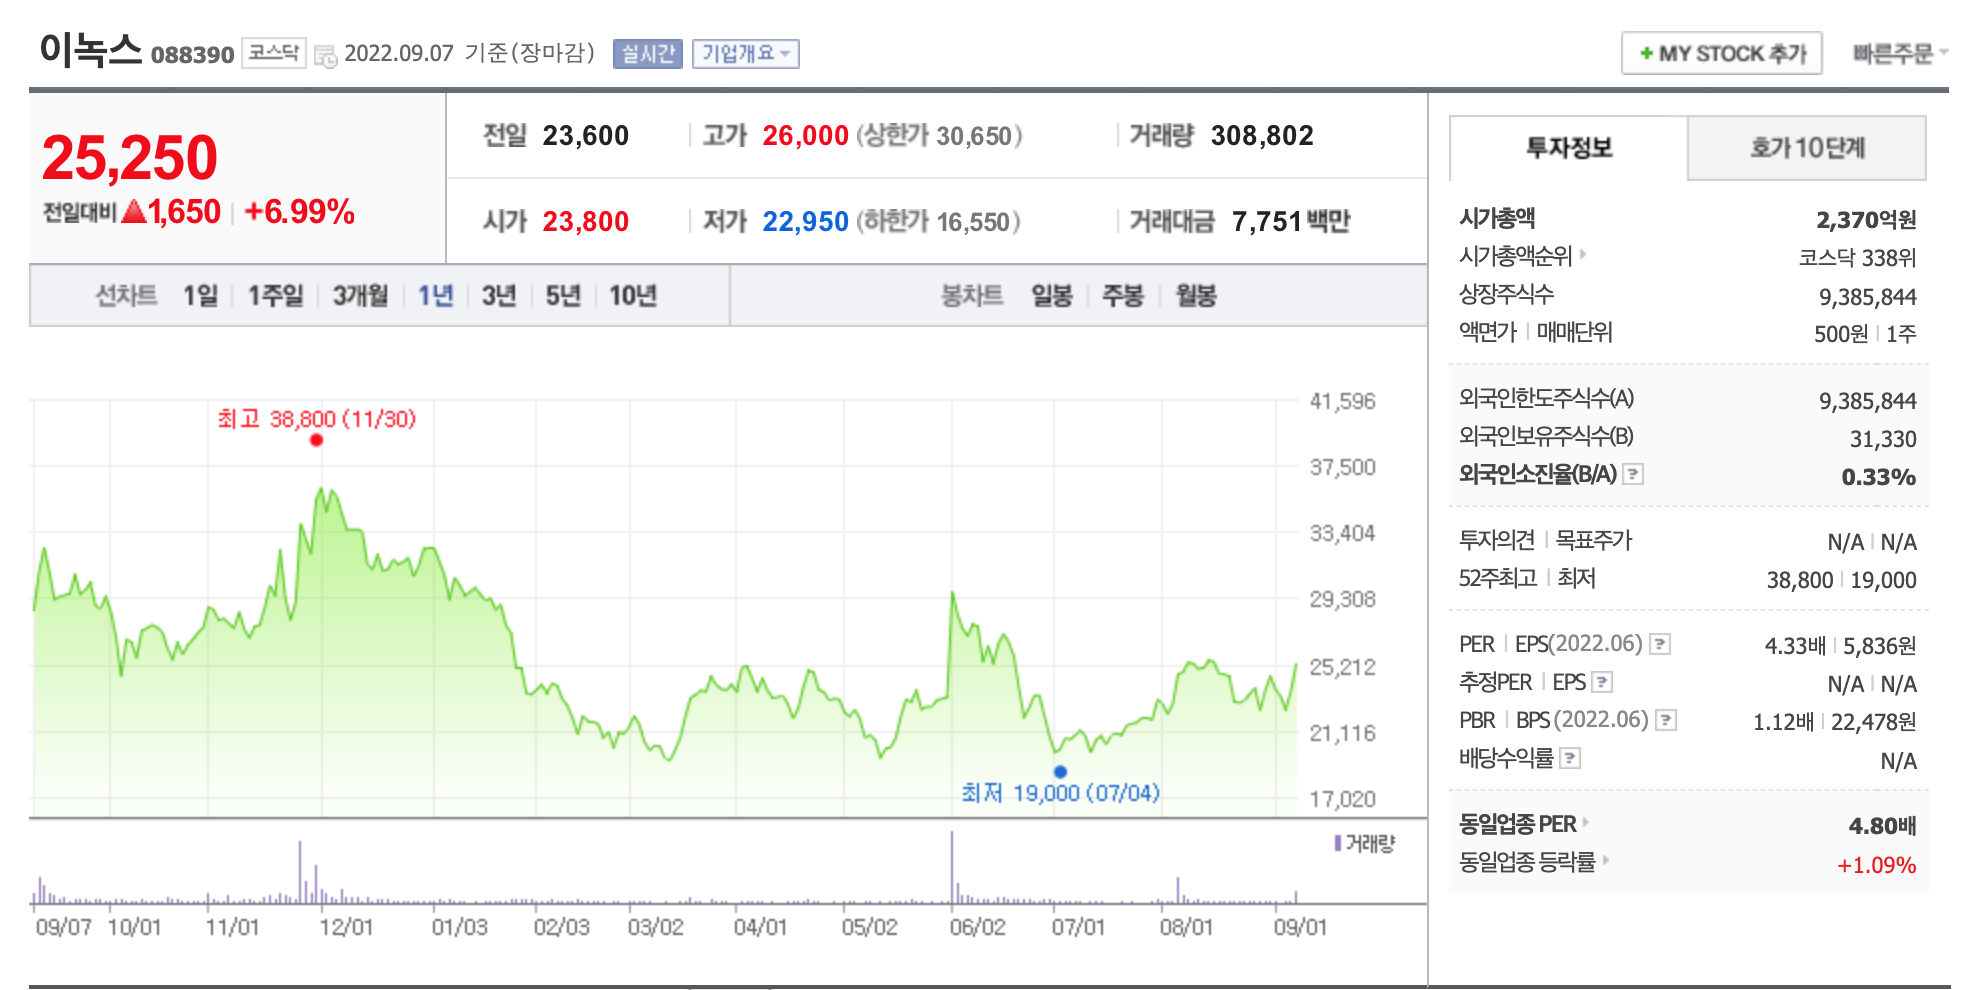Select the 1주일 line chart period
Image resolution: width=1982 pixels, height=990 pixels.
coord(275,296)
